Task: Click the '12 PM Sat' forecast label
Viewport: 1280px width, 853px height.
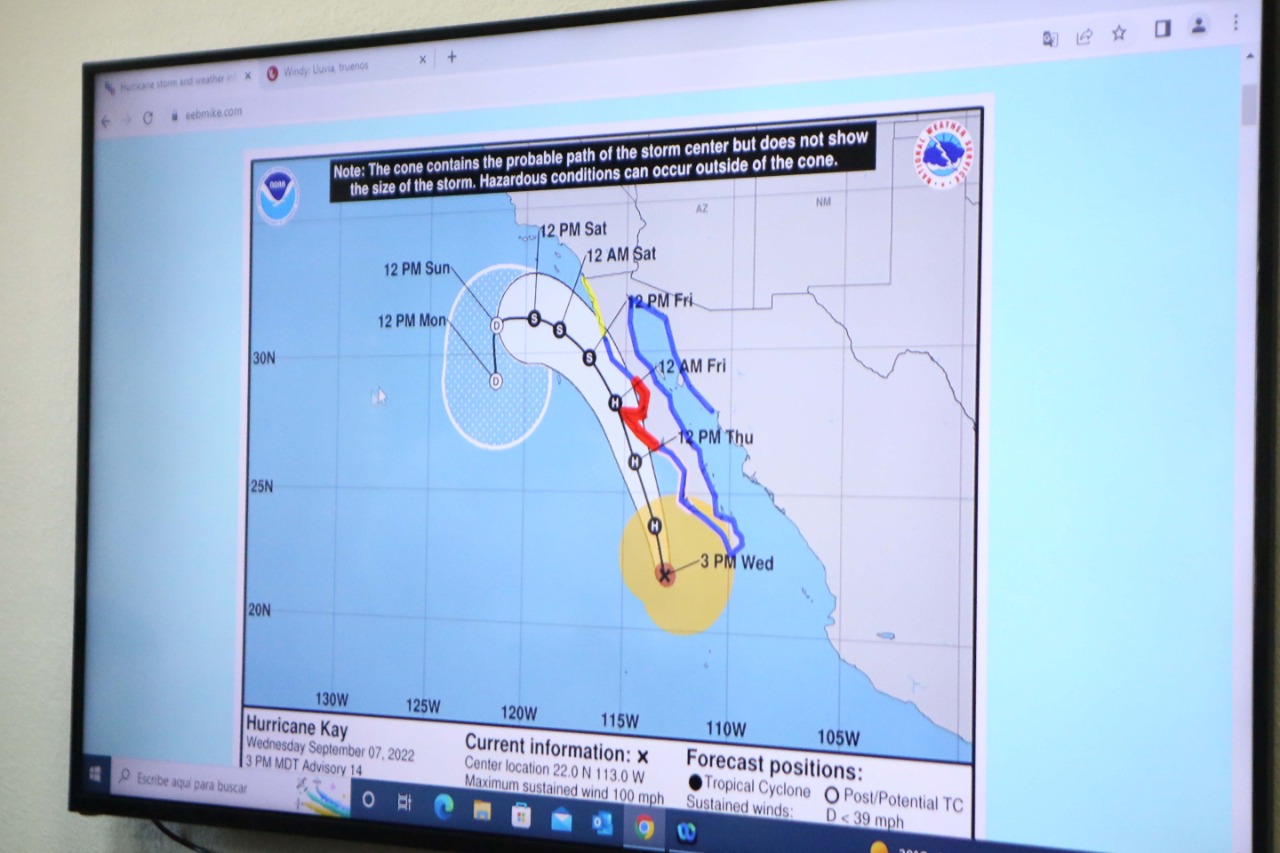Action: coord(574,230)
